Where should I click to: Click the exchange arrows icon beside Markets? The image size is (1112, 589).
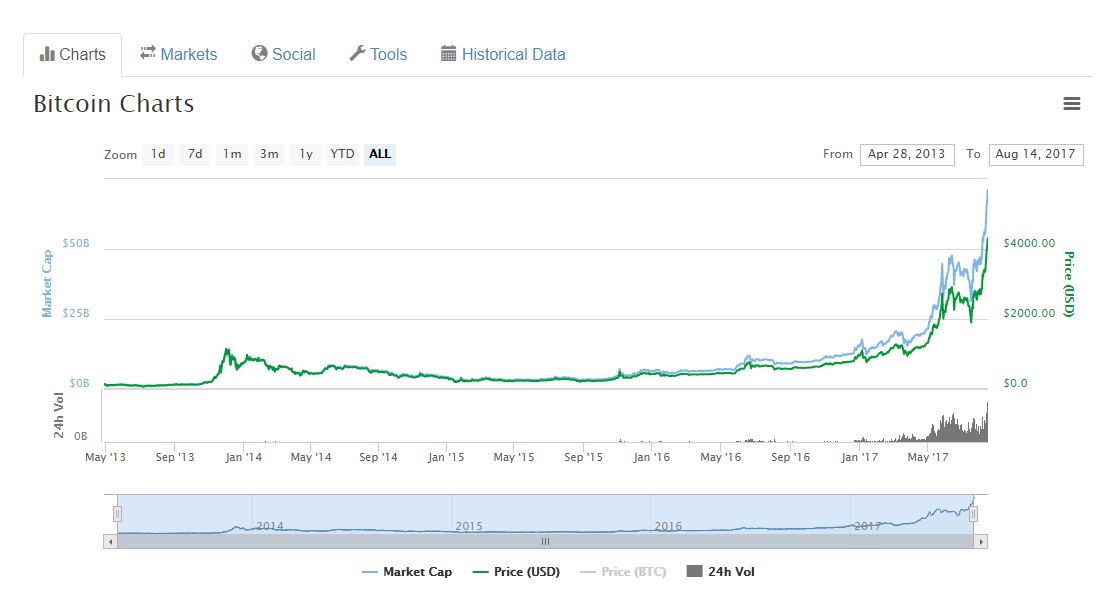[x=148, y=53]
